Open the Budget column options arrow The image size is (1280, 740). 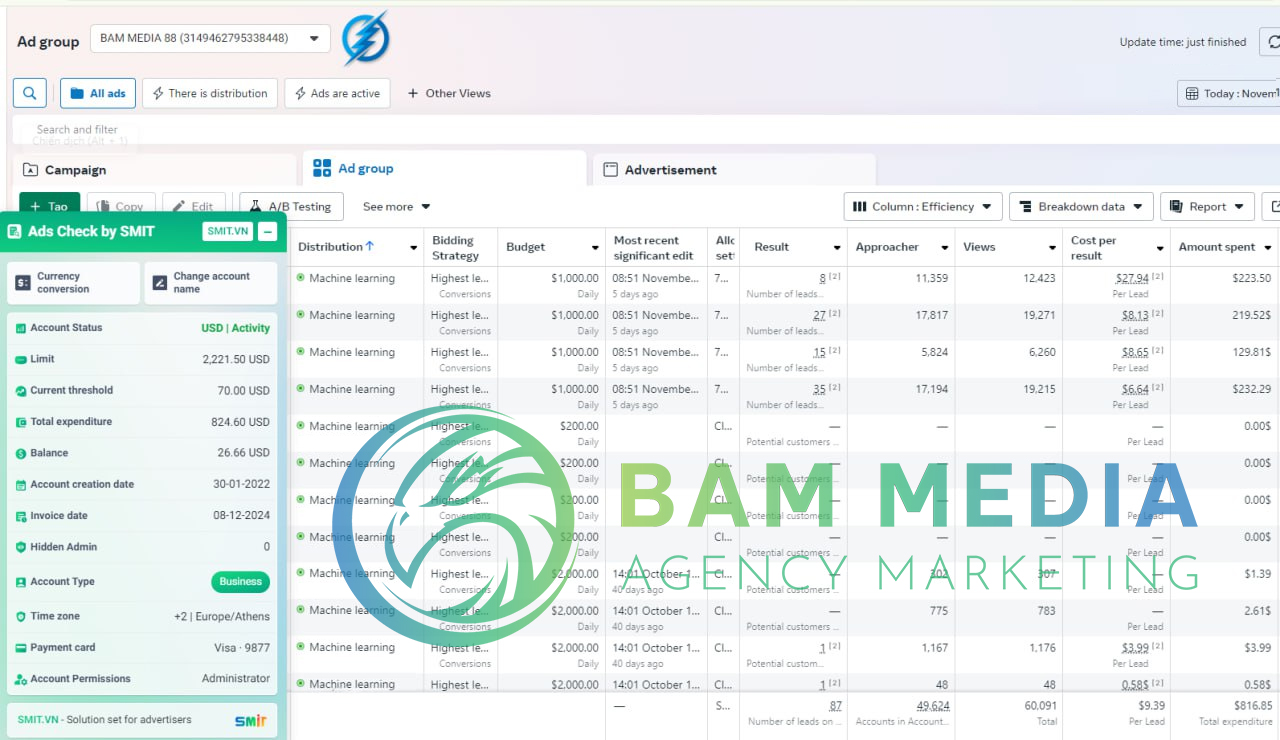594,248
